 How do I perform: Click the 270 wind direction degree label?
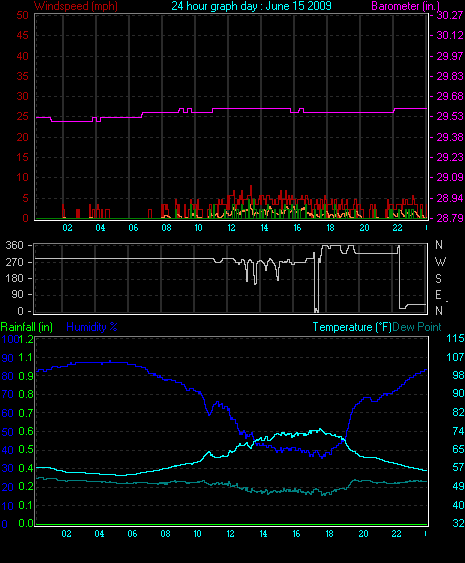(14, 262)
